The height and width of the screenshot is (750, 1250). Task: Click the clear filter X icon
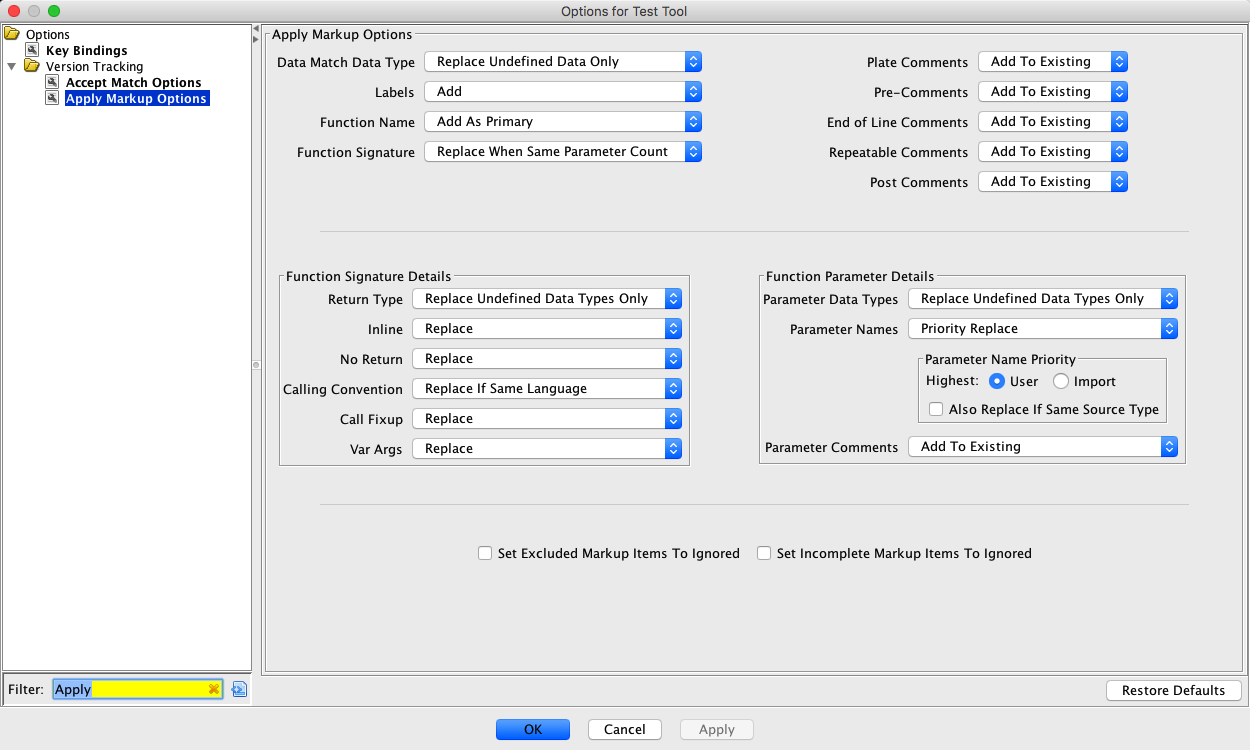click(213, 689)
